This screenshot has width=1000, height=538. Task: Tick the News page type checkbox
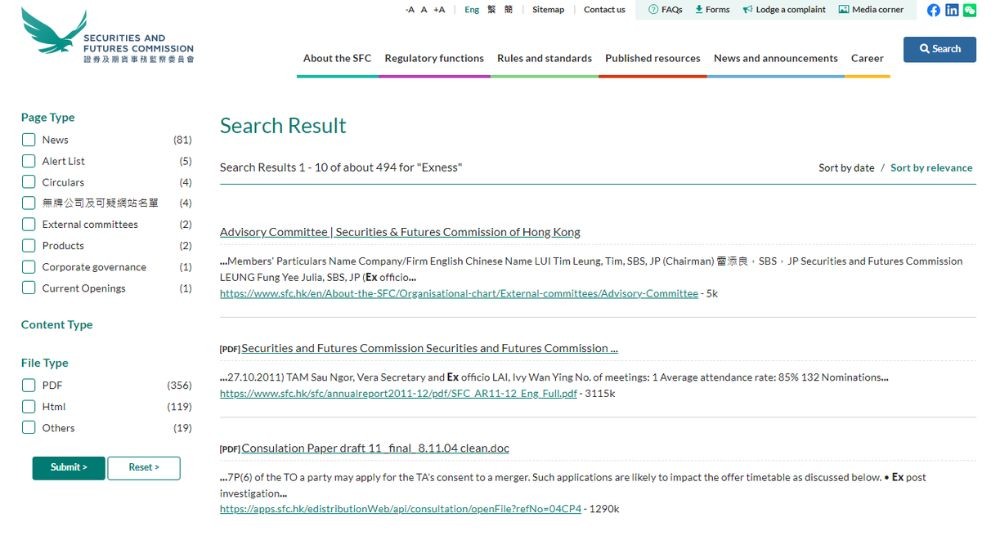click(29, 140)
